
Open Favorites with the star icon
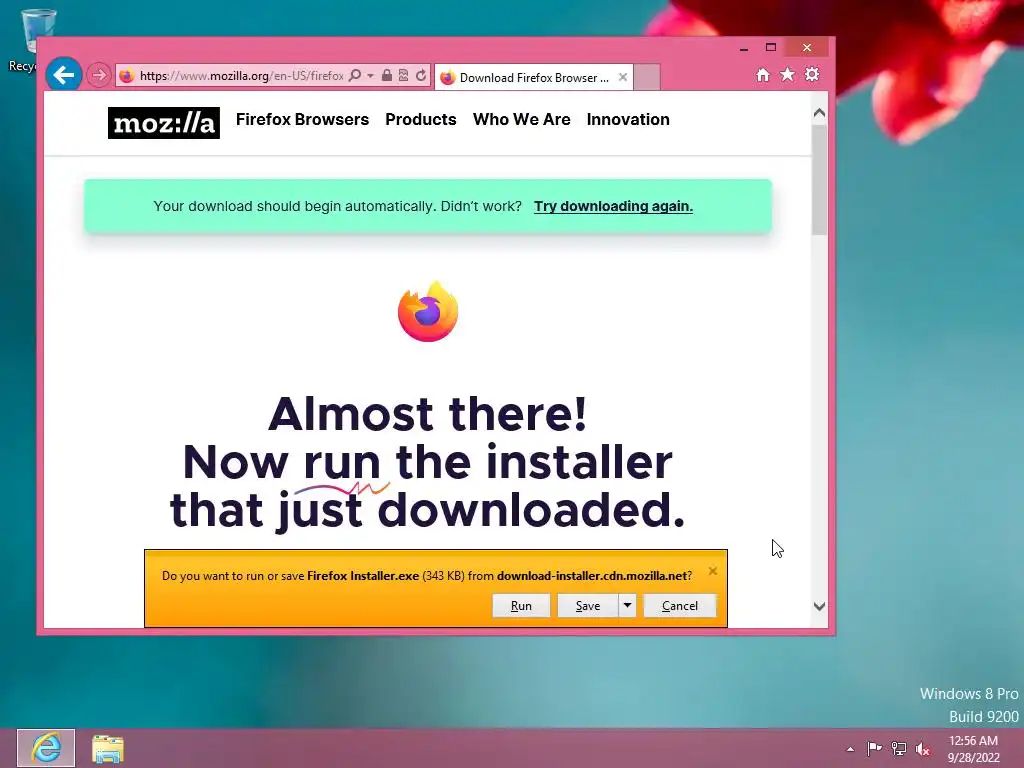click(788, 74)
